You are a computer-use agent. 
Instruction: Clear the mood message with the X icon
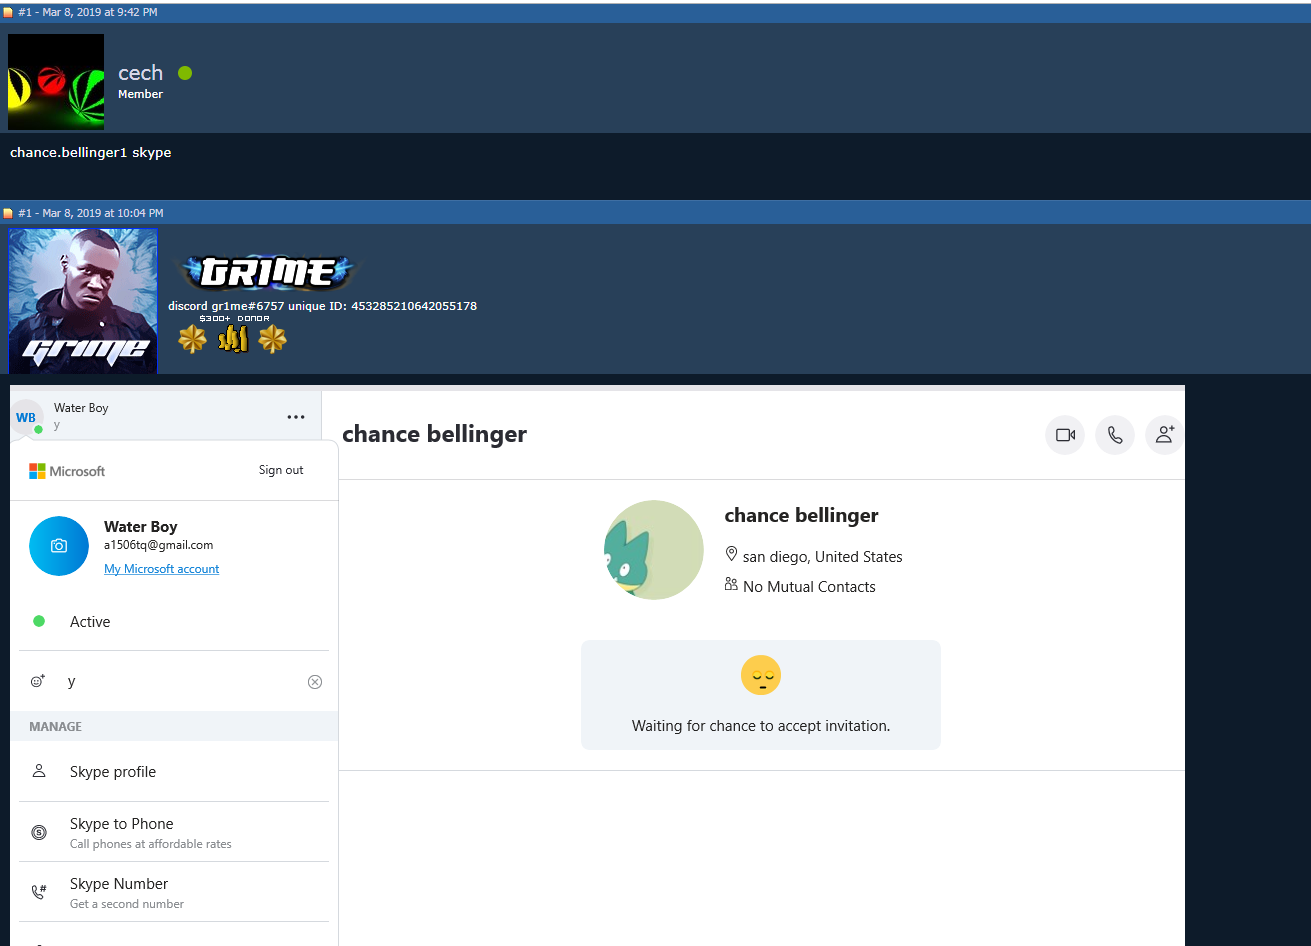pos(315,682)
